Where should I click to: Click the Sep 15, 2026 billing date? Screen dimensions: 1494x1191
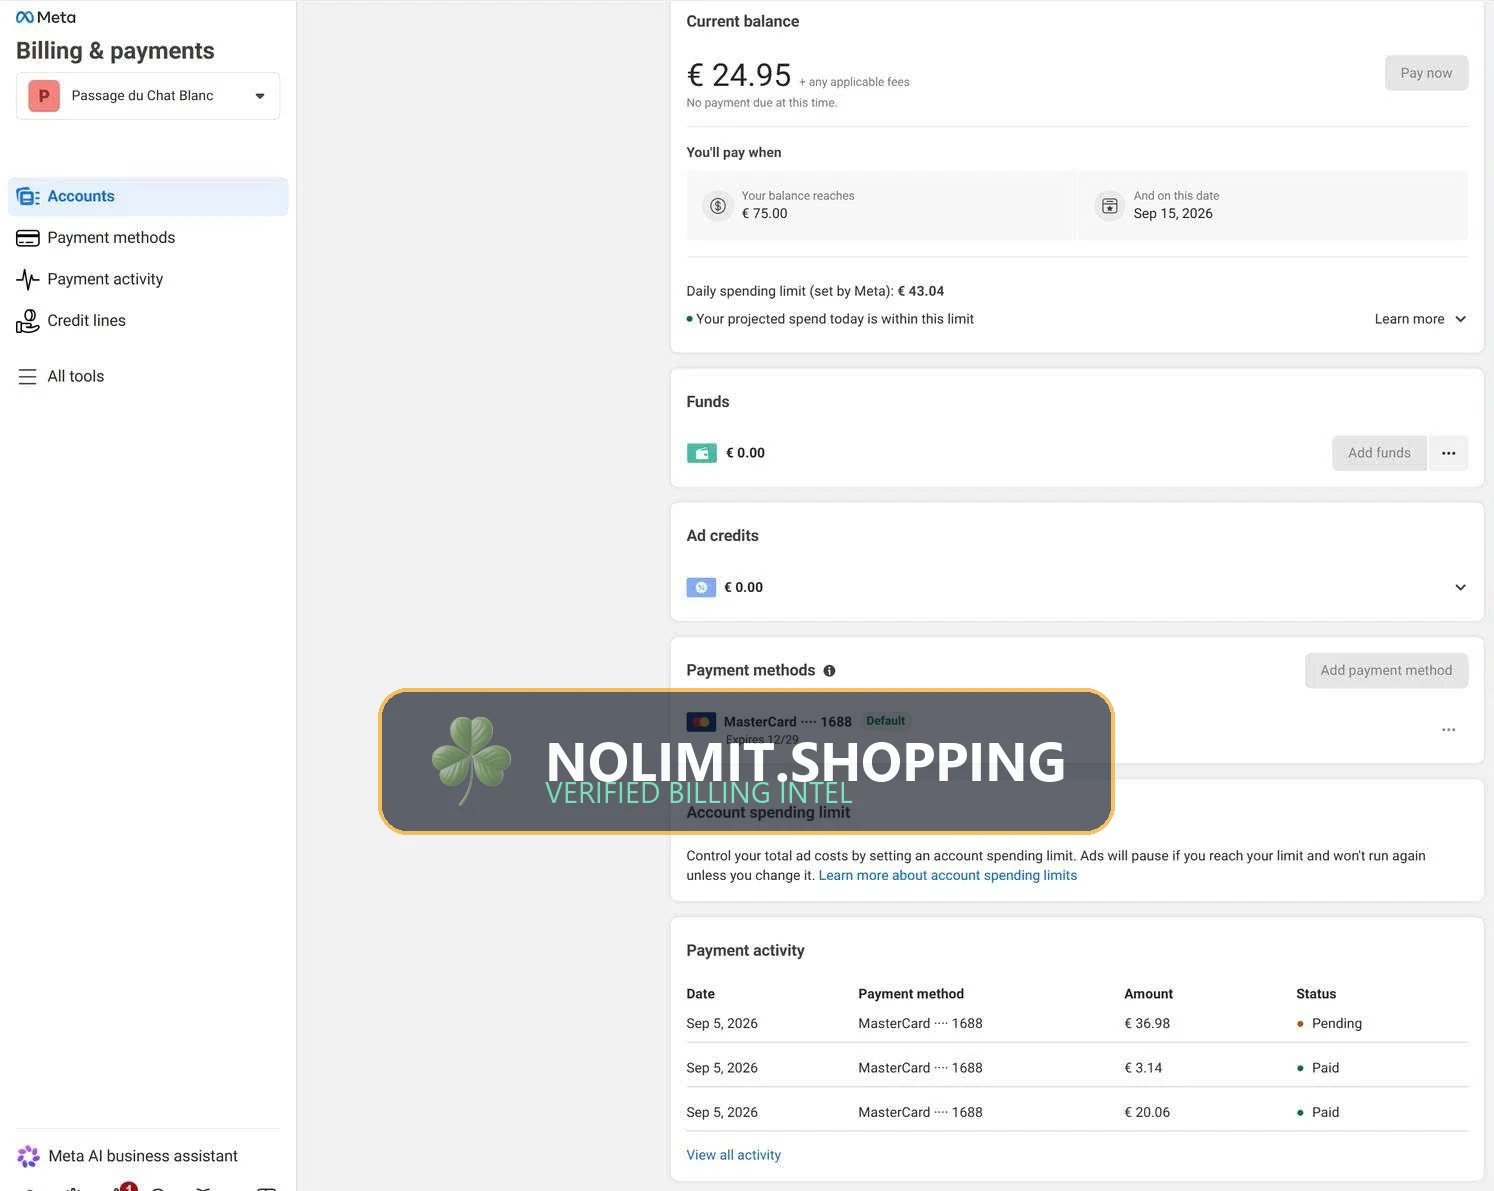tap(1173, 214)
